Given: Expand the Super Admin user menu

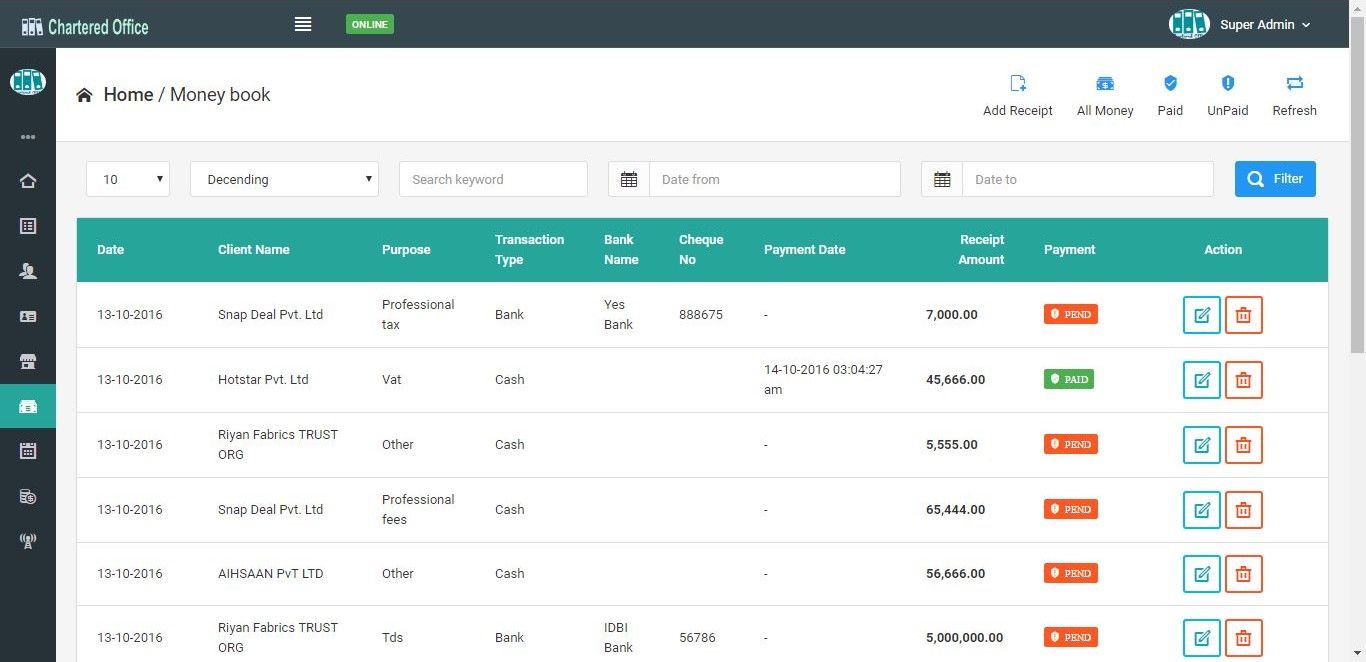Looking at the screenshot, I should click(1265, 25).
